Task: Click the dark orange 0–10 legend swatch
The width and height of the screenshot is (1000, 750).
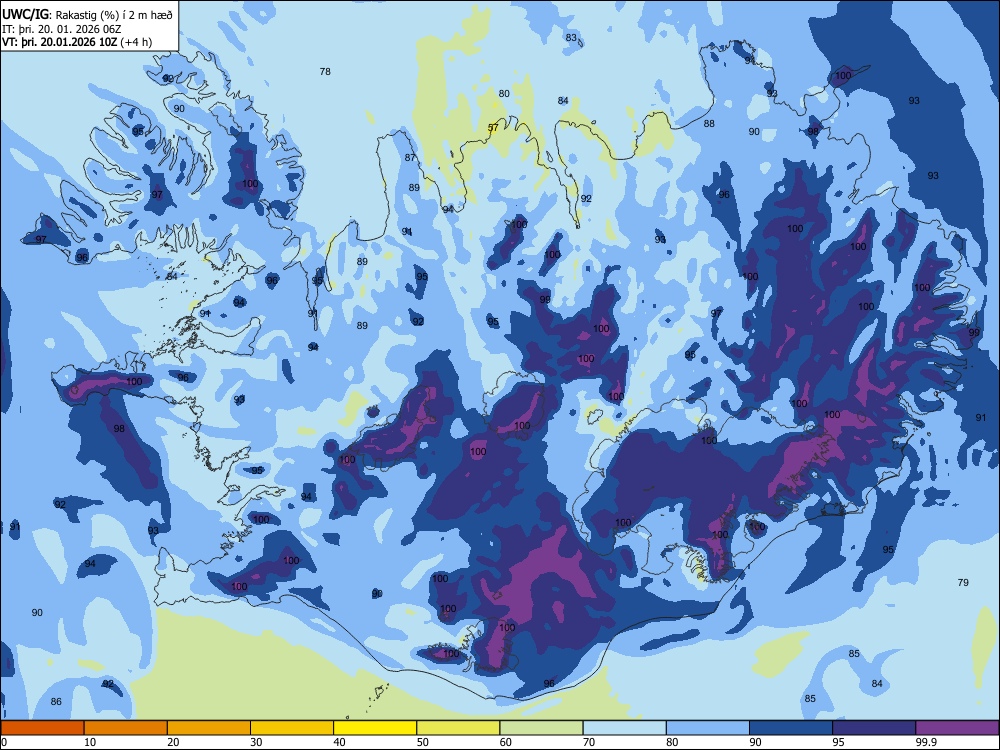Action: pos(42,728)
